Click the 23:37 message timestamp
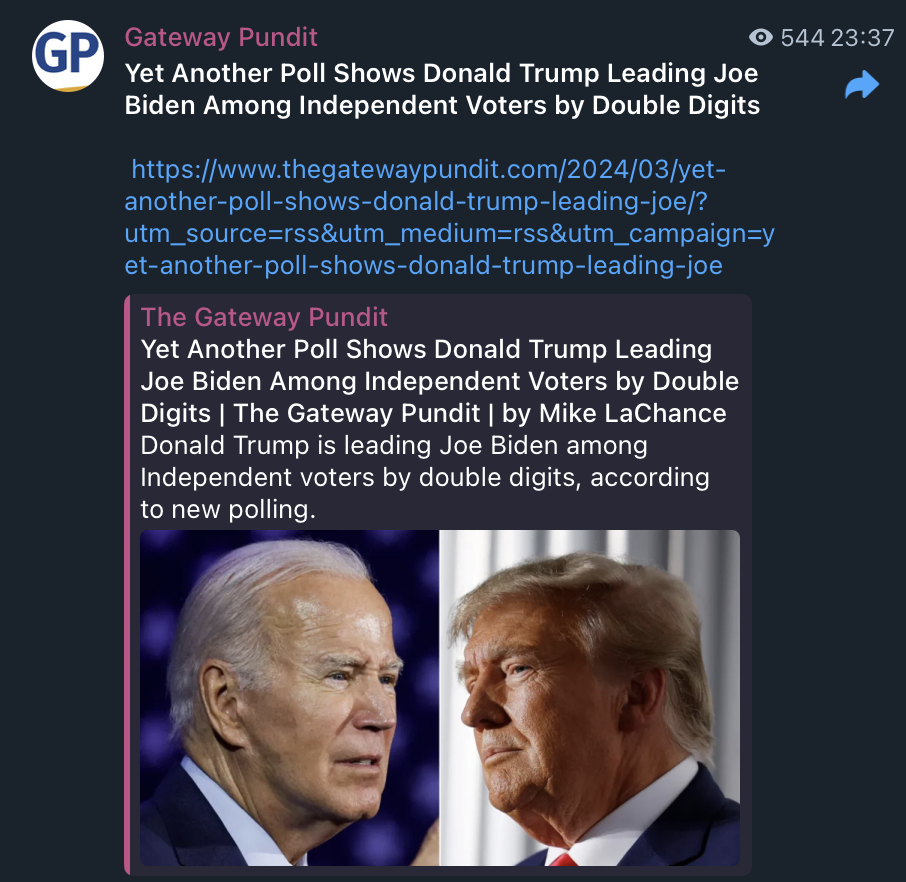Screen dimensions: 906x882 click(x=862, y=38)
